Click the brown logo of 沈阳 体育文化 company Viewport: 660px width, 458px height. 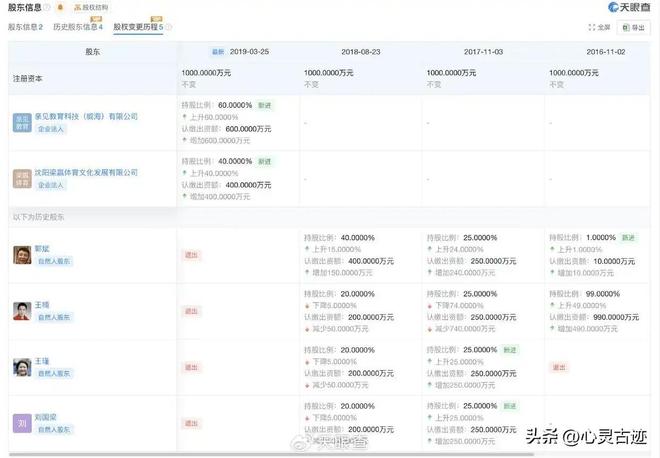[x=22, y=178]
